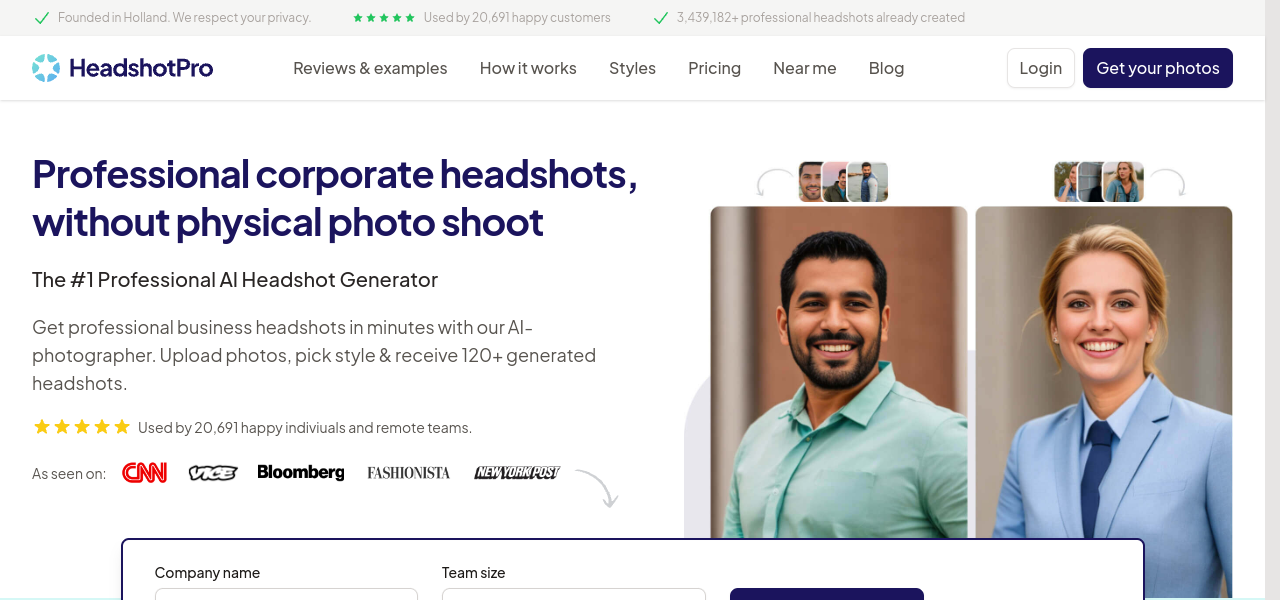Go to the Styles page
Image resolution: width=1280 pixels, height=600 pixels.
632,68
